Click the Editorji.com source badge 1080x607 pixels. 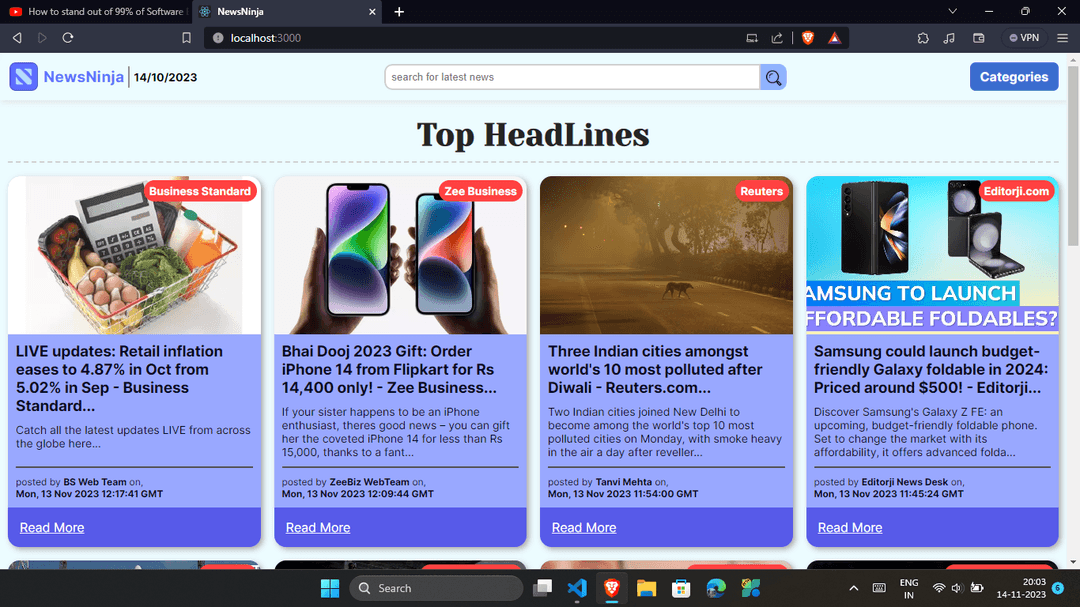(x=1016, y=192)
